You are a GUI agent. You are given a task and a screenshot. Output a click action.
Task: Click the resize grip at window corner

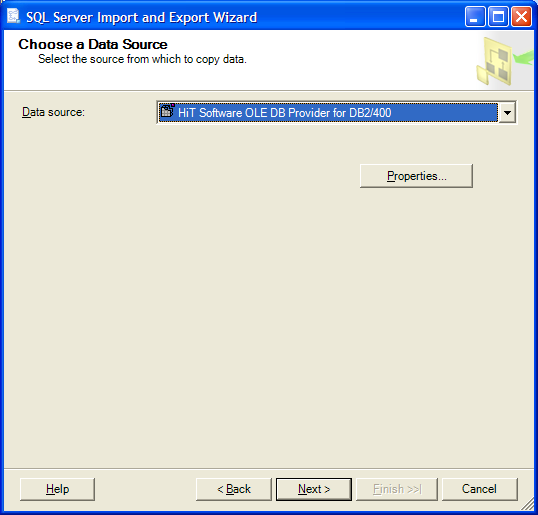coord(527,504)
